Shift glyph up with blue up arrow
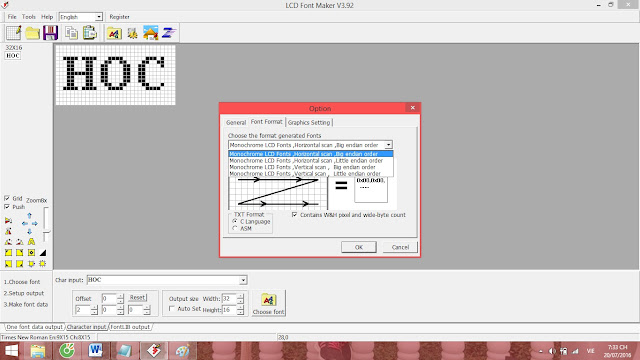Screen dimensions: 640x360 [29, 216]
